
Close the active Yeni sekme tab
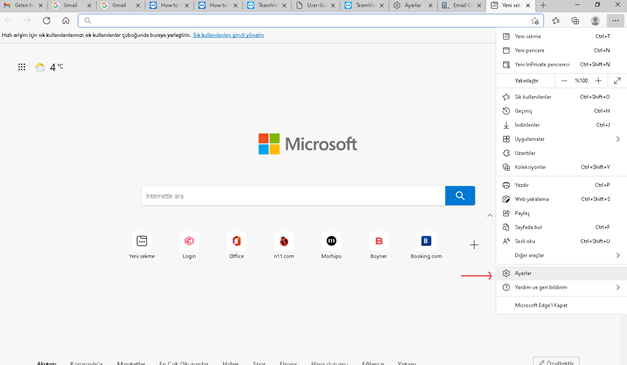528,6
